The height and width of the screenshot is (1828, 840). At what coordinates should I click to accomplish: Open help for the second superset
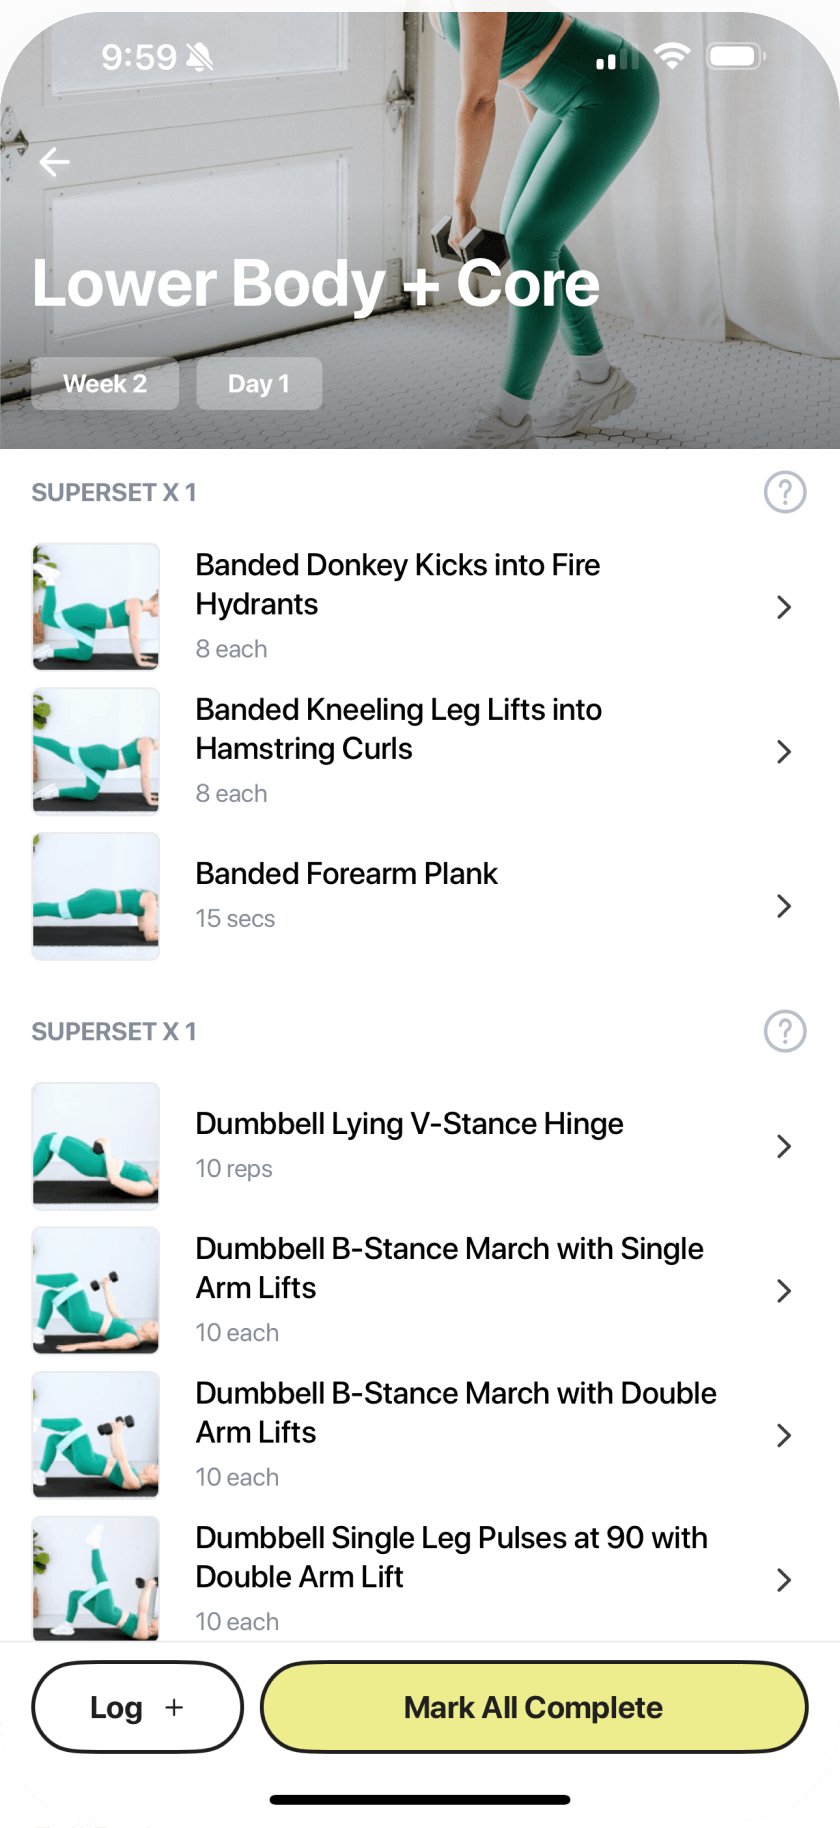click(x=785, y=1031)
